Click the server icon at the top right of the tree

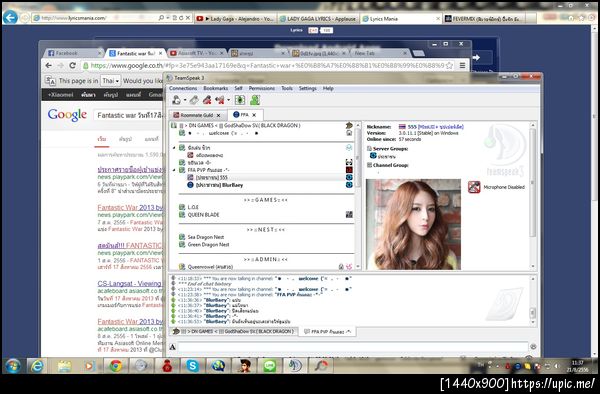[349, 125]
